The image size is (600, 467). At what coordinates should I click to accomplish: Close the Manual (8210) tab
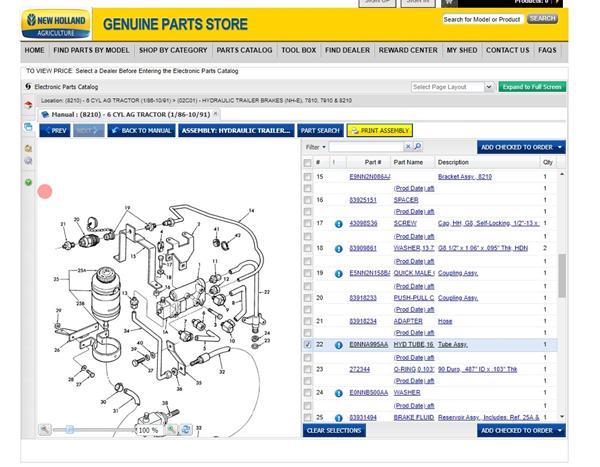215,114
